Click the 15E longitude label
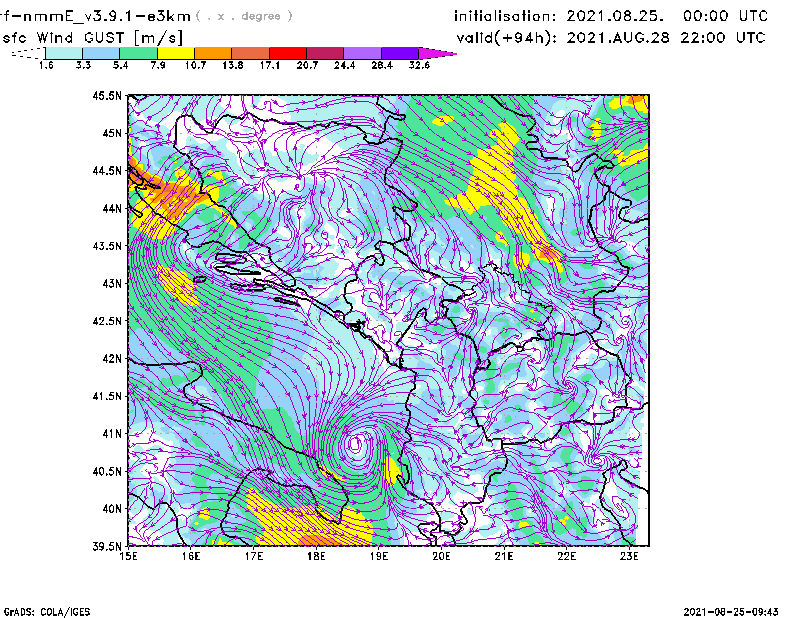The height and width of the screenshot is (618, 800). click(128, 556)
